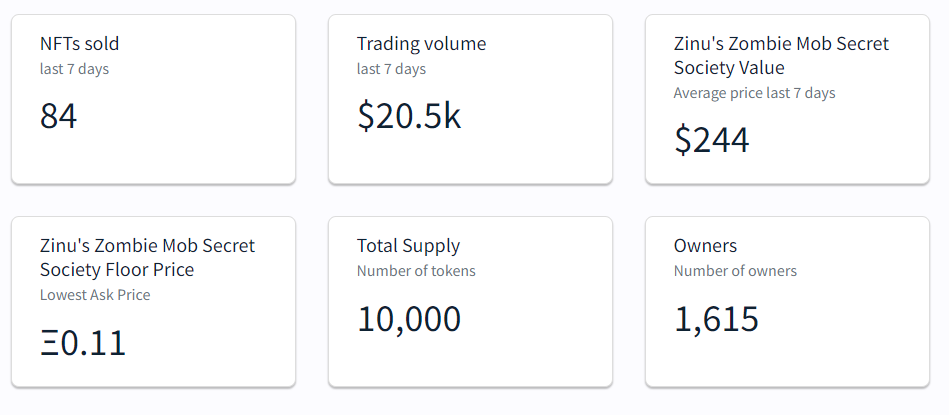This screenshot has height=415, width=949.
Task: Select the 84 NFTs sold value
Action: coord(58,117)
